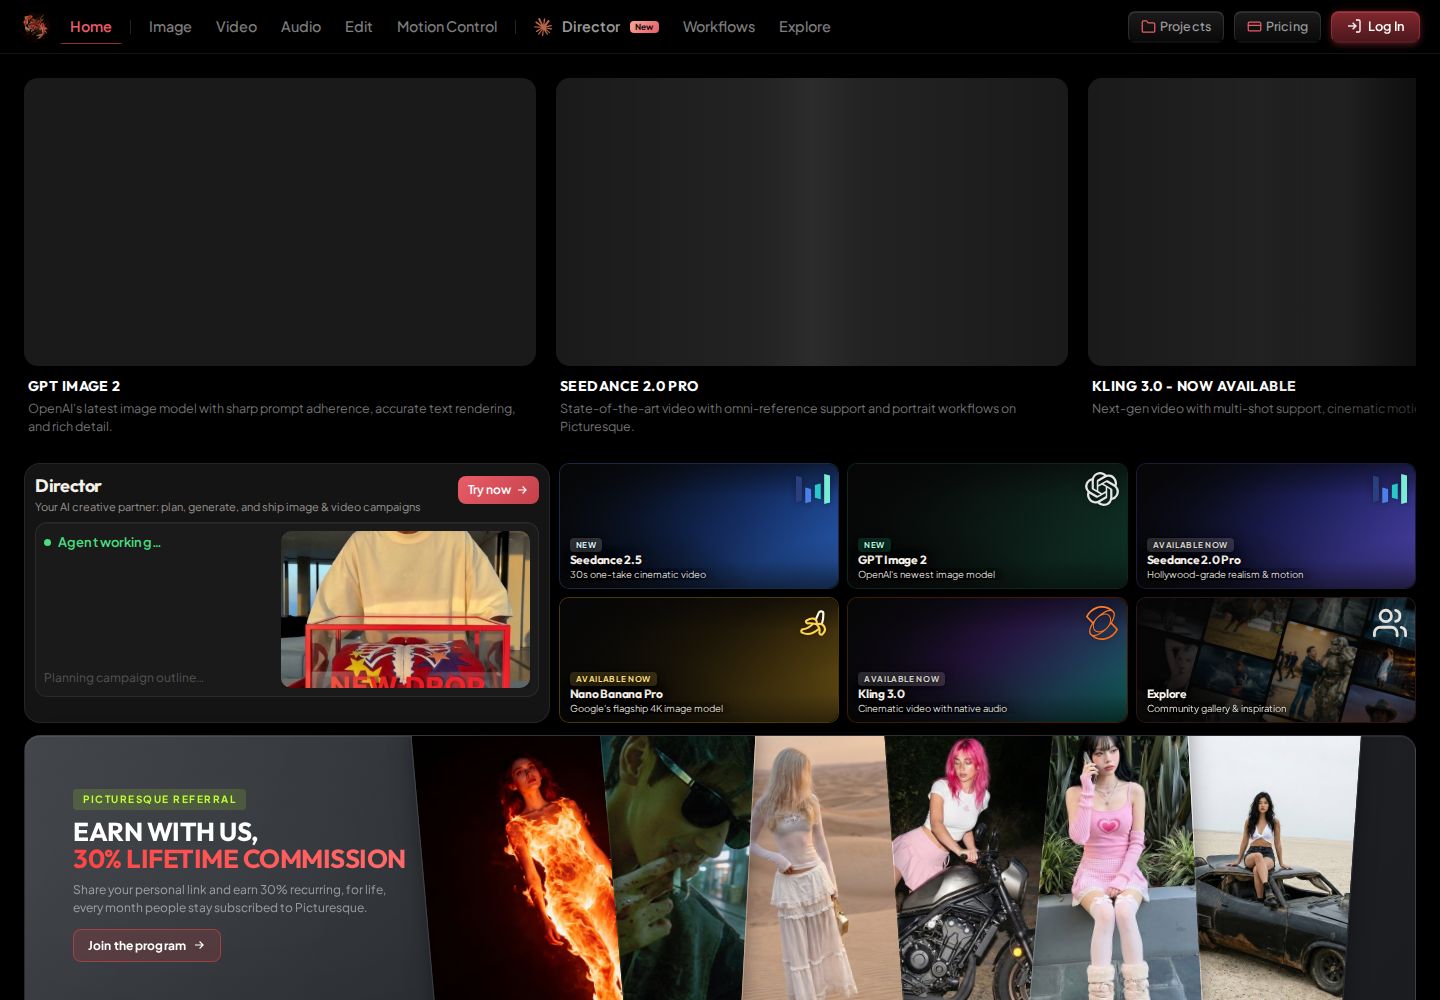Open the Seedance 2.0 Pro model card
This screenshot has height=1000, width=1440.
click(x=1276, y=526)
